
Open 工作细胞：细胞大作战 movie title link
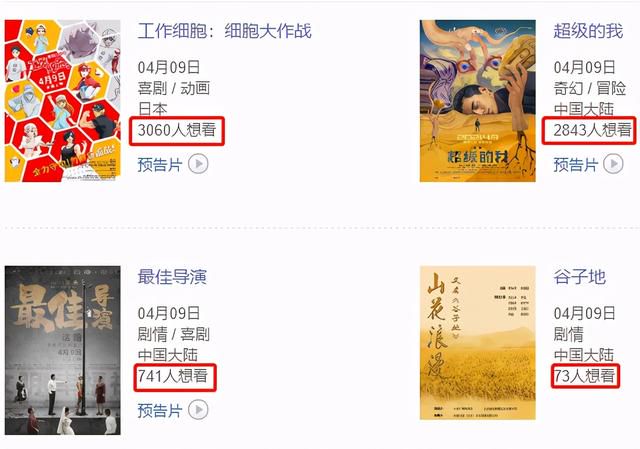tap(224, 31)
